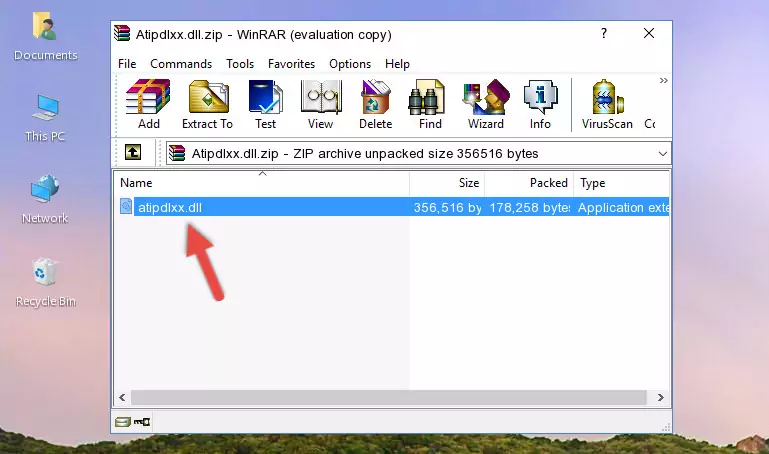Launch the Wizard toolbar icon

(486, 104)
